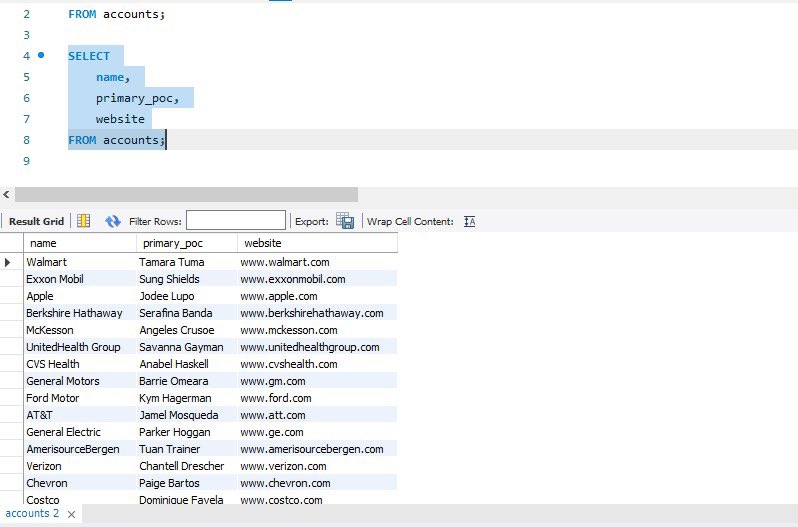Toggle form editor grid icon beside Result Grid
The image size is (798, 527).
[x=83, y=221]
